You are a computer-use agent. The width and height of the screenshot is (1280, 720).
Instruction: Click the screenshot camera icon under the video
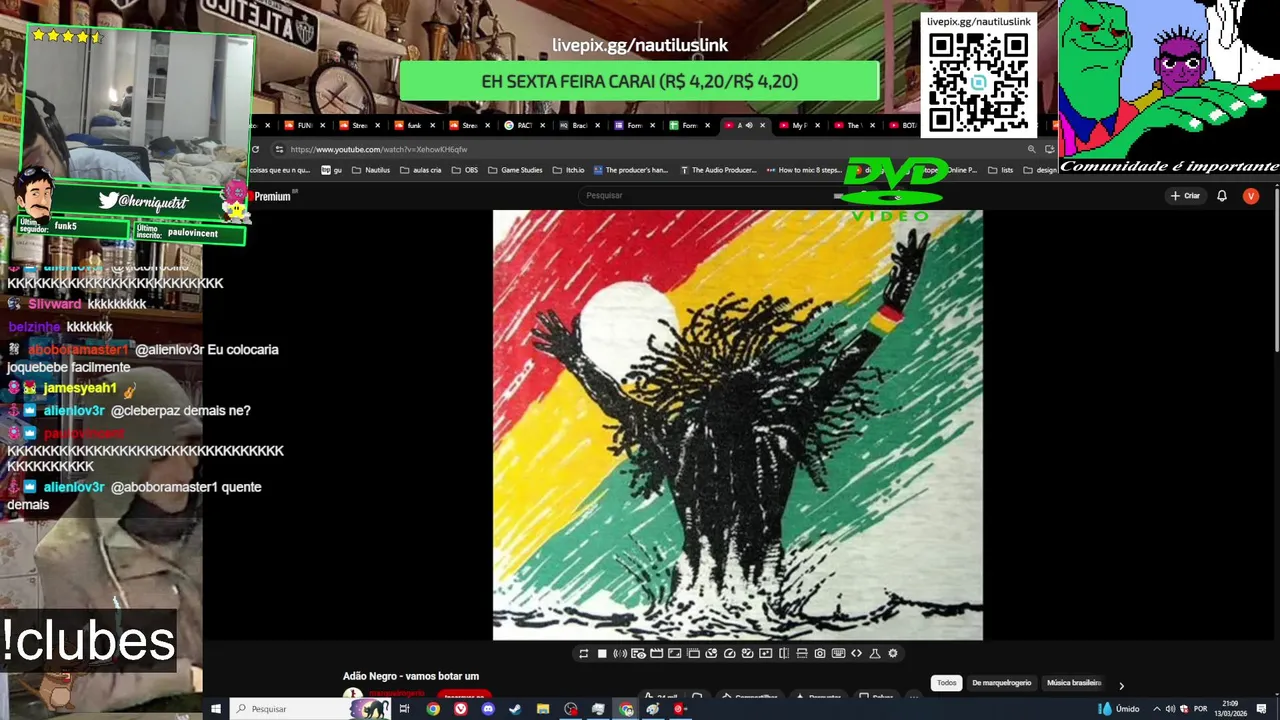(820, 653)
